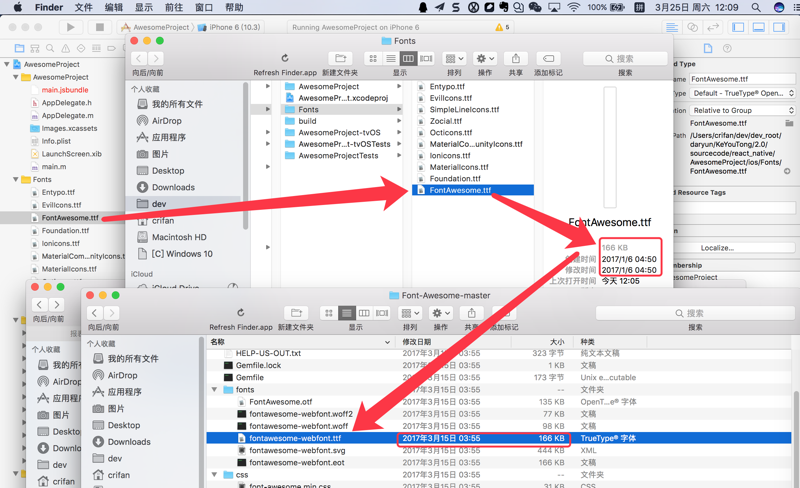Click the new folder icon in the Fonts window
800x488 pixels.
coord(340,58)
